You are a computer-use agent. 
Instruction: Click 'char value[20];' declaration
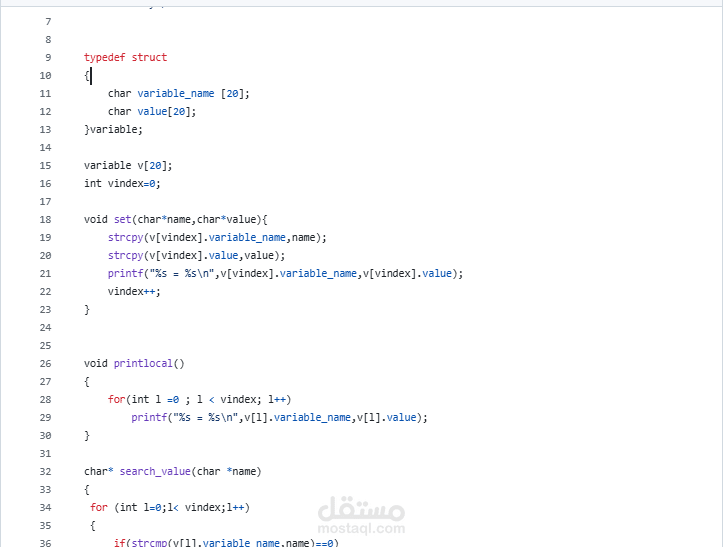(152, 112)
